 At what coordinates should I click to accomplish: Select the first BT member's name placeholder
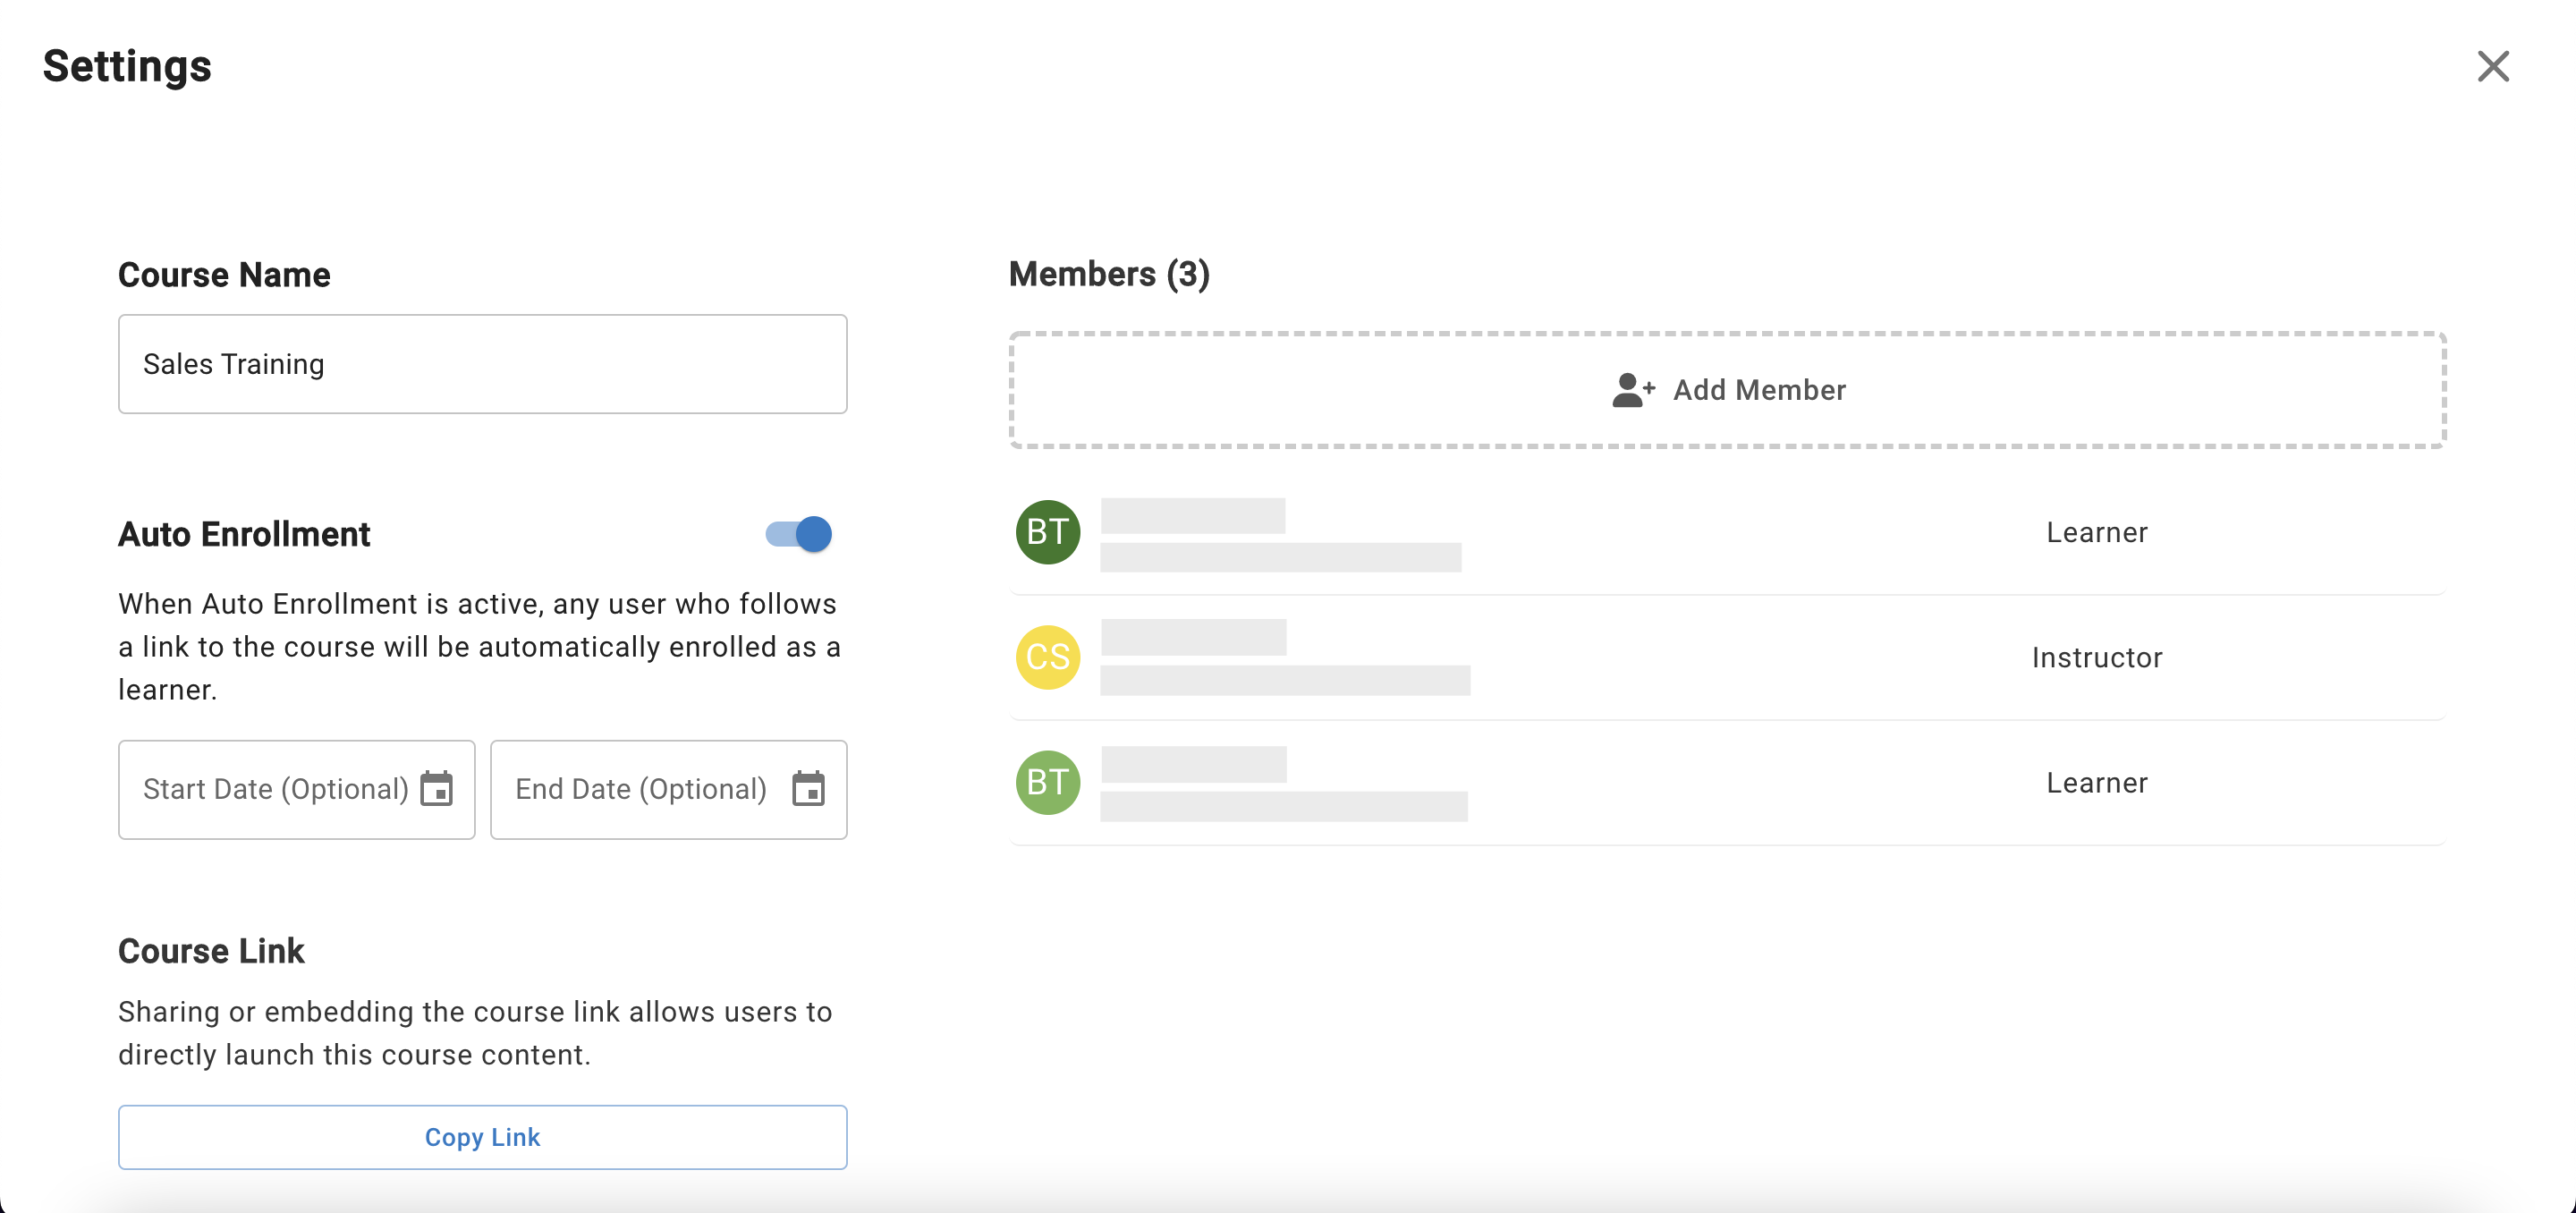click(1192, 516)
